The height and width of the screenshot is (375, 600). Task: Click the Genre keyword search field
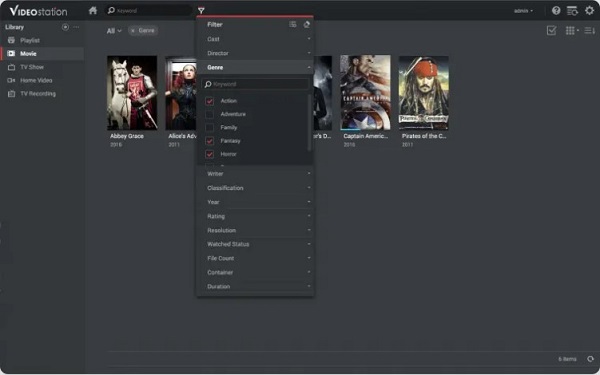pos(255,84)
